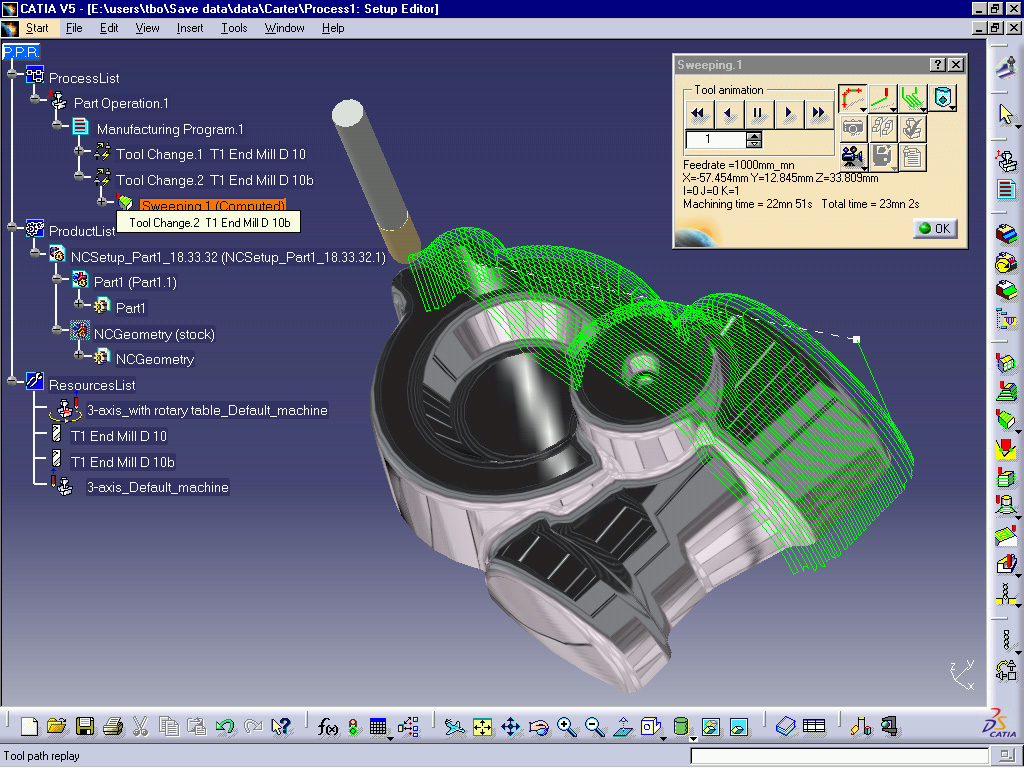This screenshot has height=768, width=1024.
Task: Open the View menu
Action: (147, 28)
